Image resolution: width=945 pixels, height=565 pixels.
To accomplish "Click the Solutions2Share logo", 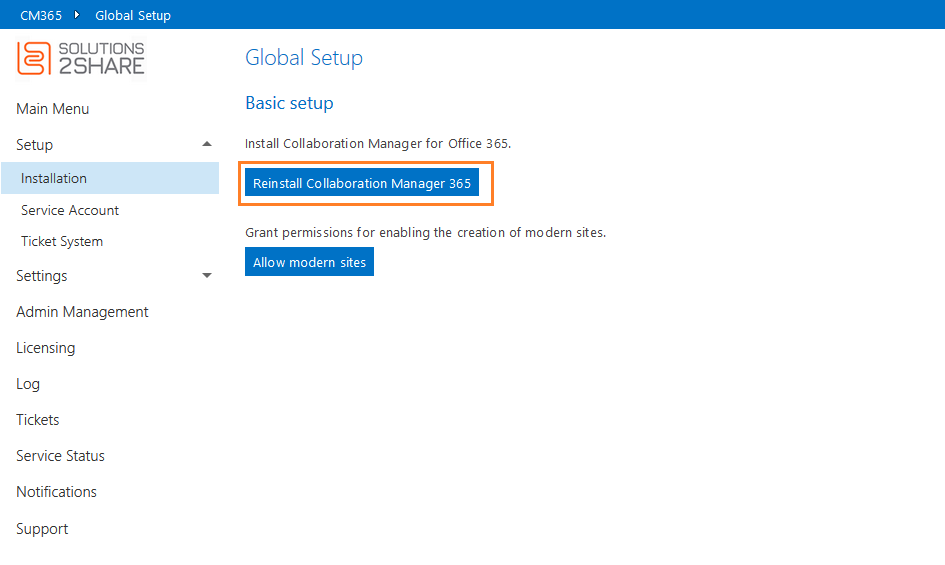I will (x=81, y=58).
